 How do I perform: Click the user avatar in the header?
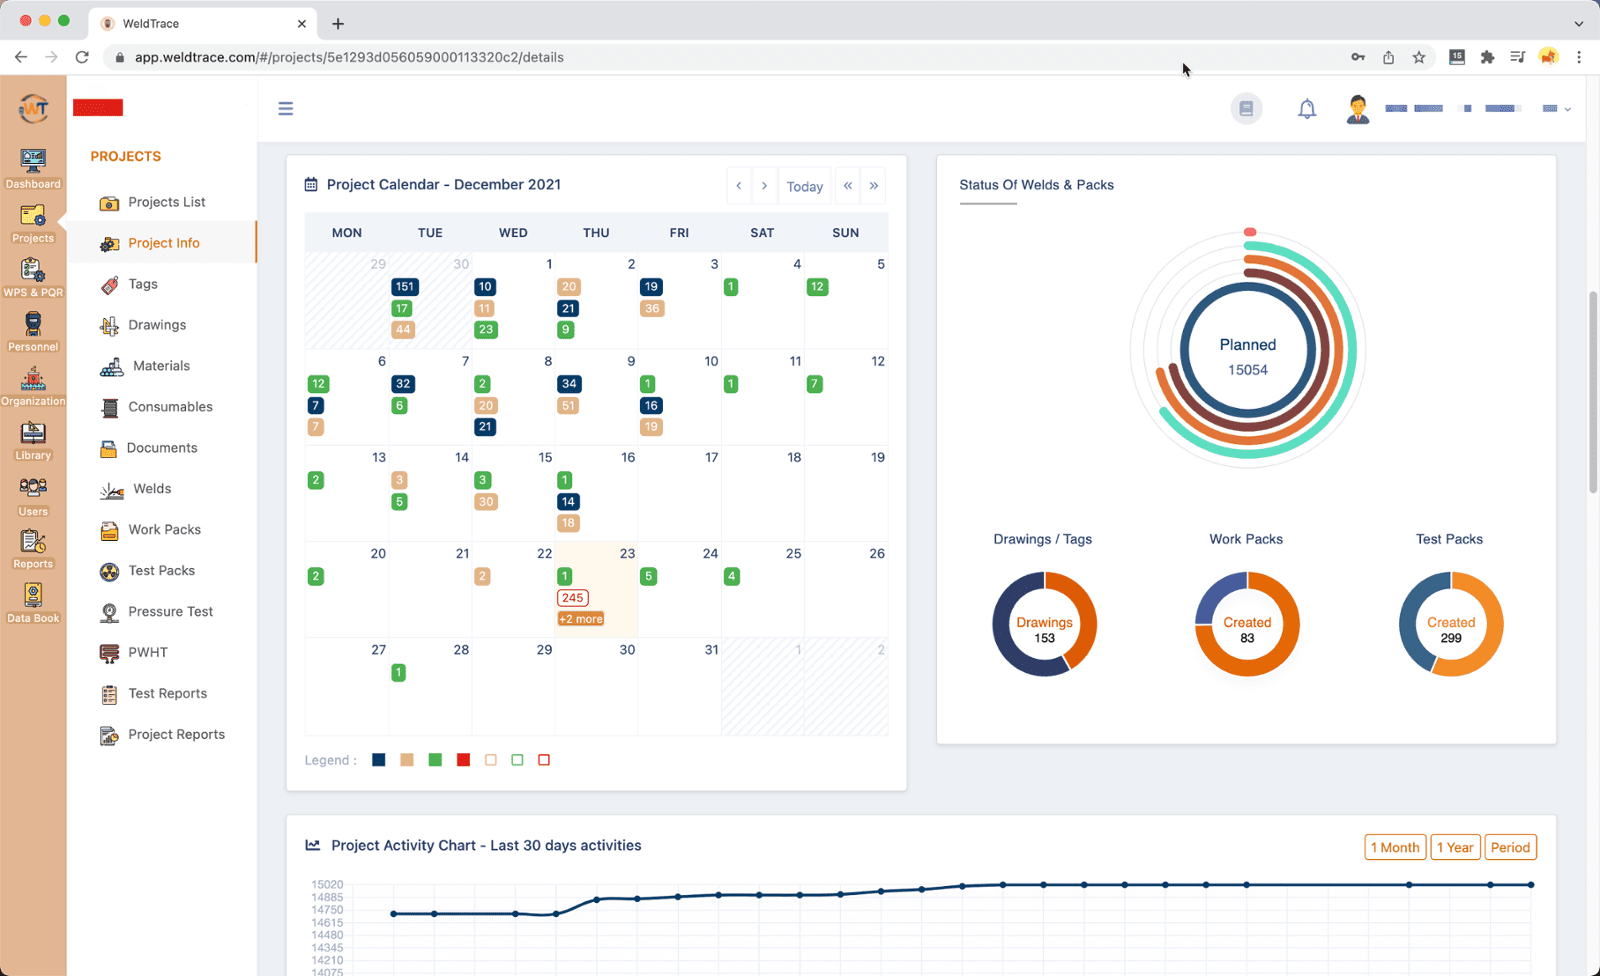[1357, 108]
